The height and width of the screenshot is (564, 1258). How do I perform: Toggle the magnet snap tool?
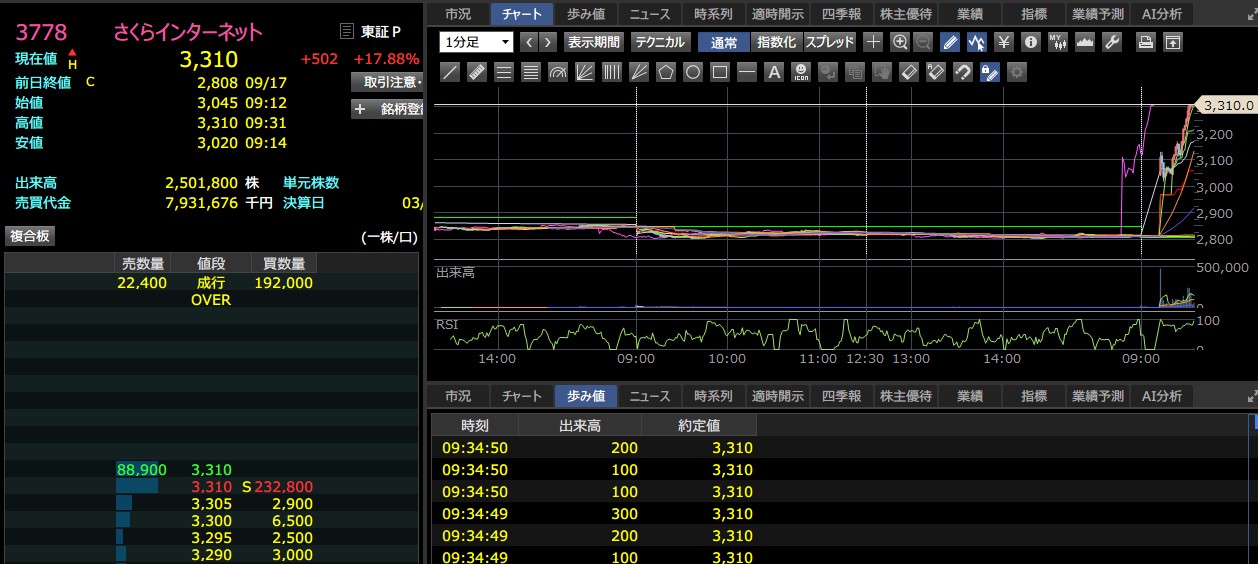(x=963, y=72)
